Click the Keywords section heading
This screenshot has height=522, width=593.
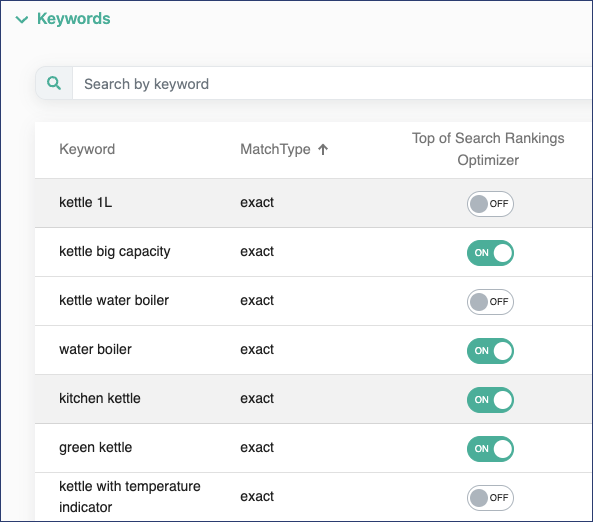pyautogui.click(x=73, y=19)
